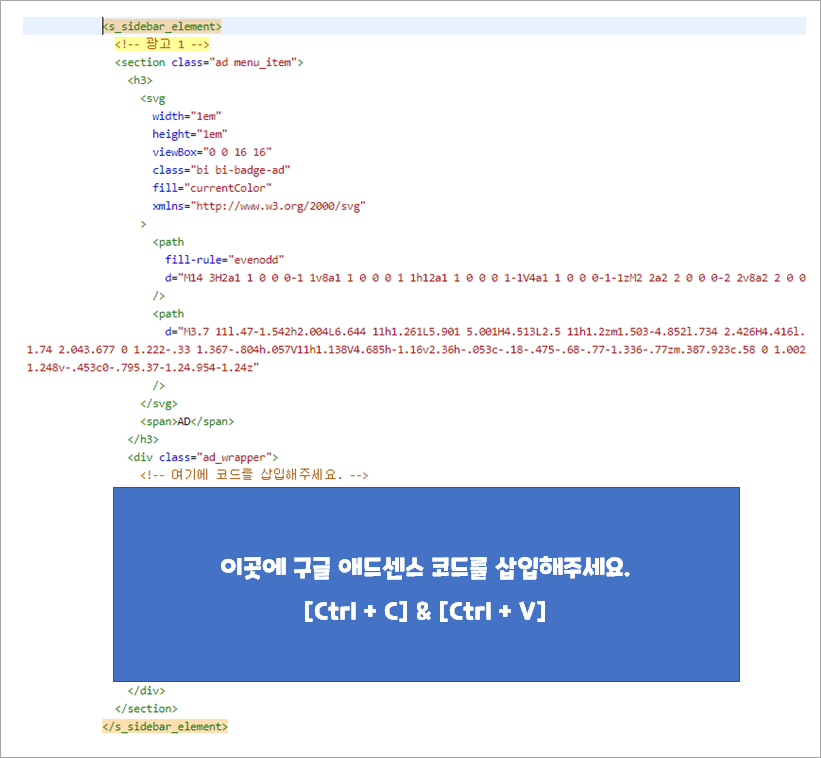821x758 pixels.
Task: Click the fill-rule="evenodd" attribute line
Action: (x=225, y=260)
